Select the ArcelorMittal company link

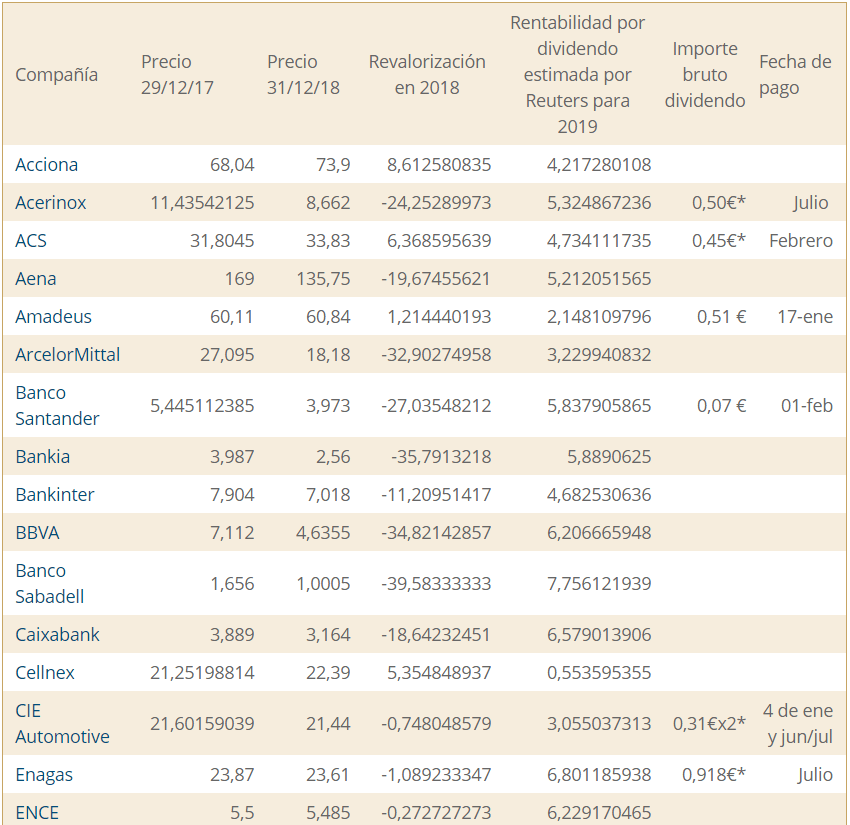coord(67,355)
